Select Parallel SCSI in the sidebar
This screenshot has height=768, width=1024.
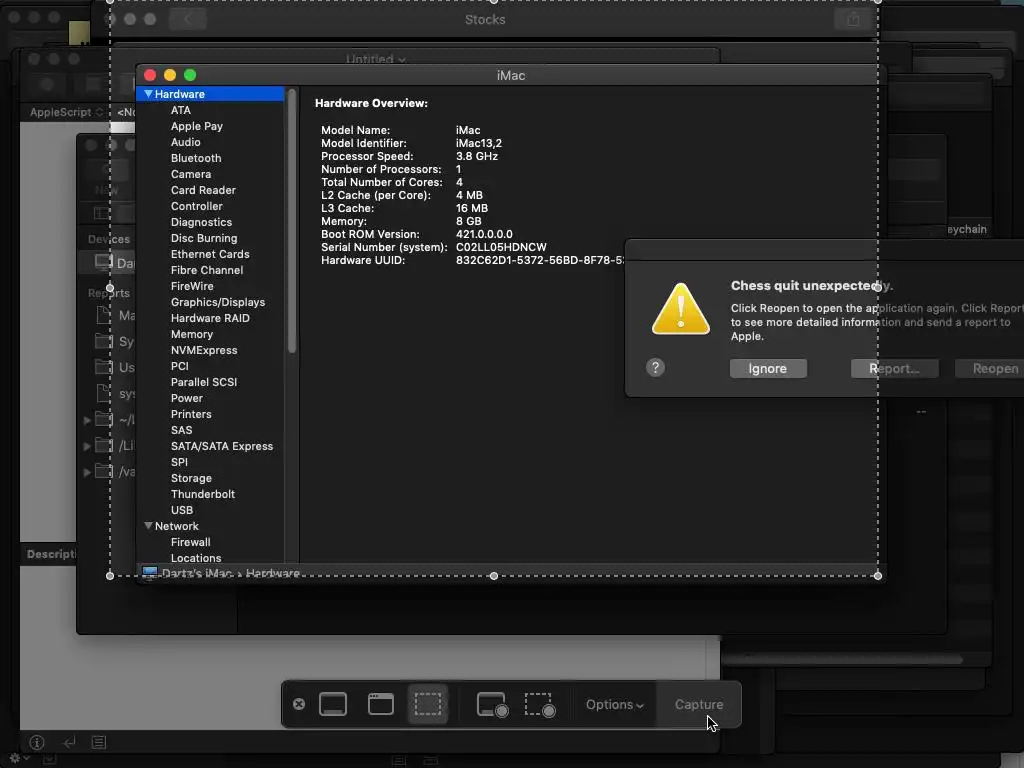[204, 382]
